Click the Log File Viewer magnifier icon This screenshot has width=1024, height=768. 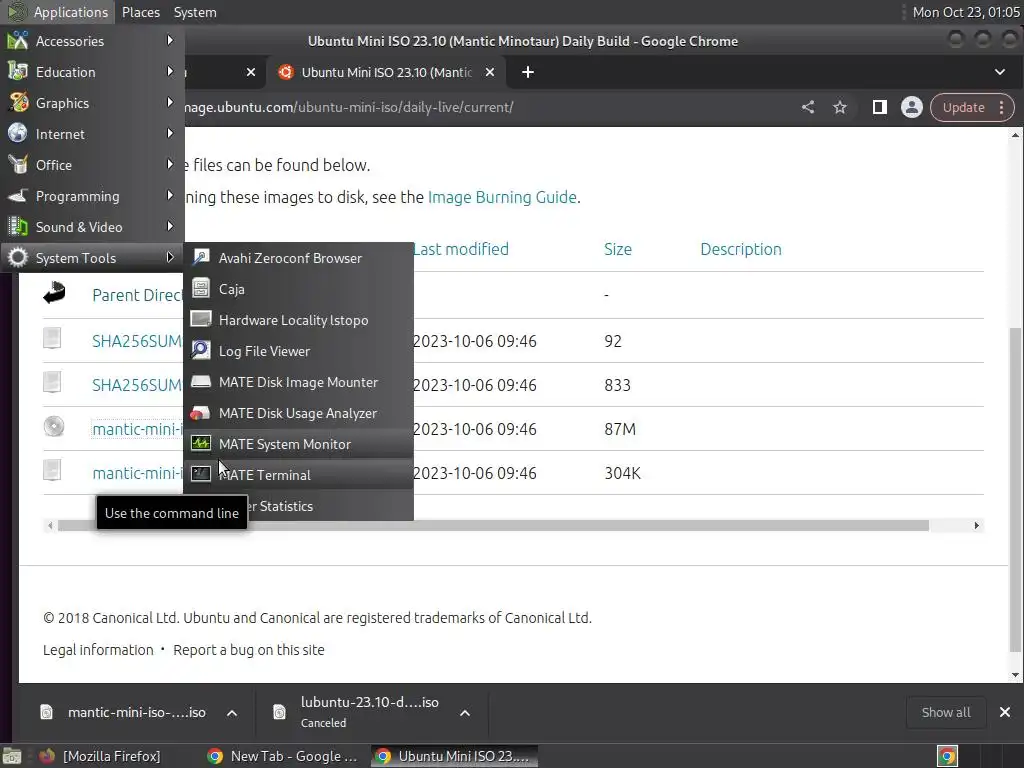200,351
